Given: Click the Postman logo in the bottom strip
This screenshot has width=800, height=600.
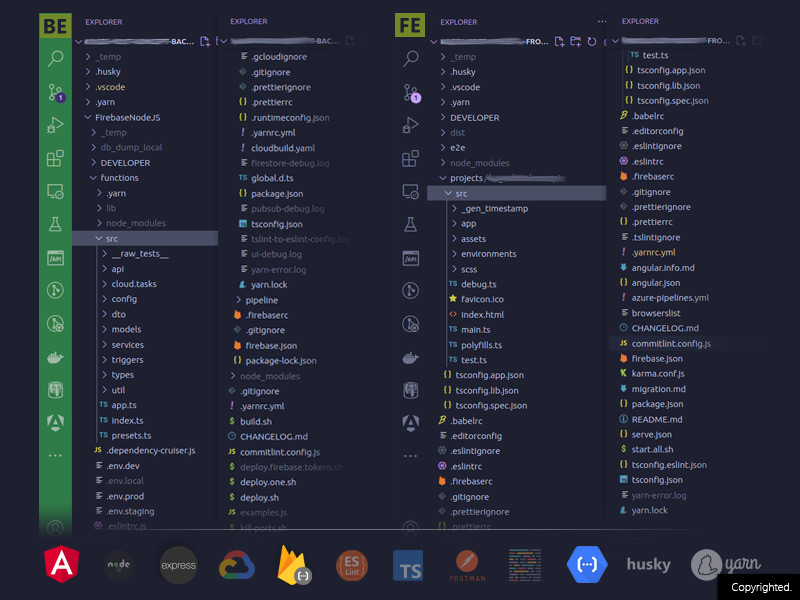Looking at the screenshot, I should click(469, 565).
